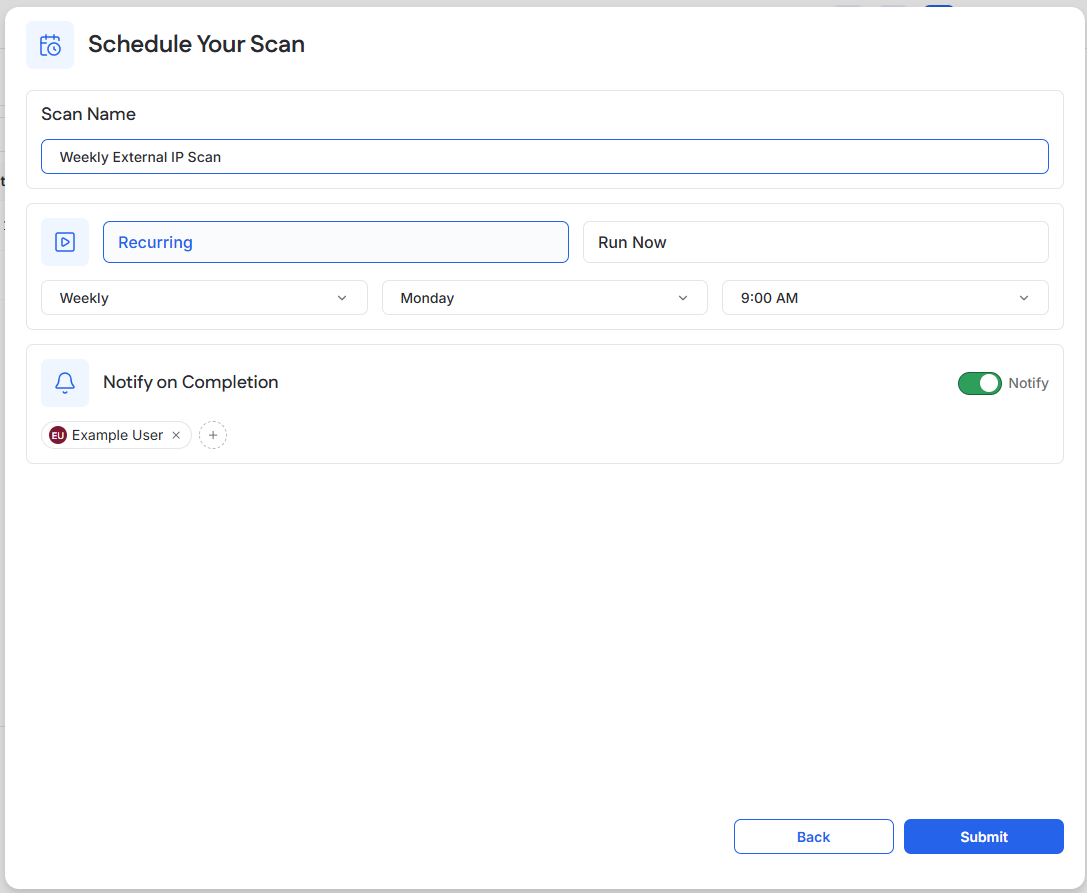Click the EU avatar on Example User chip
Viewport: 1087px width, 893px height.
pyautogui.click(x=58, y=435)
